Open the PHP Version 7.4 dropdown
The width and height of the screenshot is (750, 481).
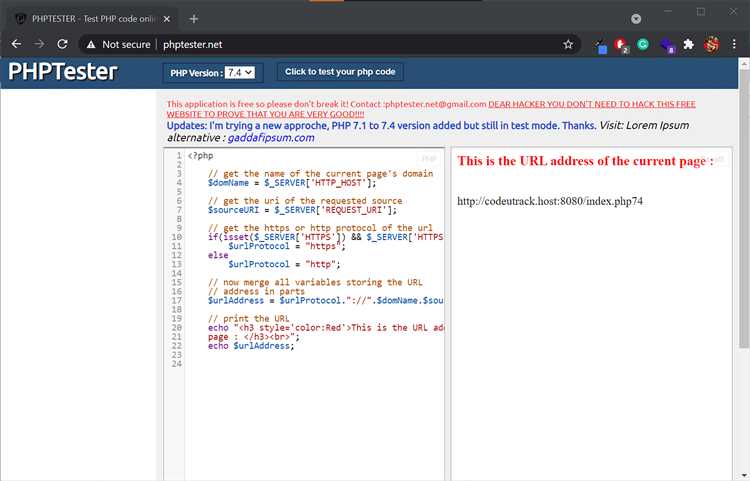tap(240, 73)
